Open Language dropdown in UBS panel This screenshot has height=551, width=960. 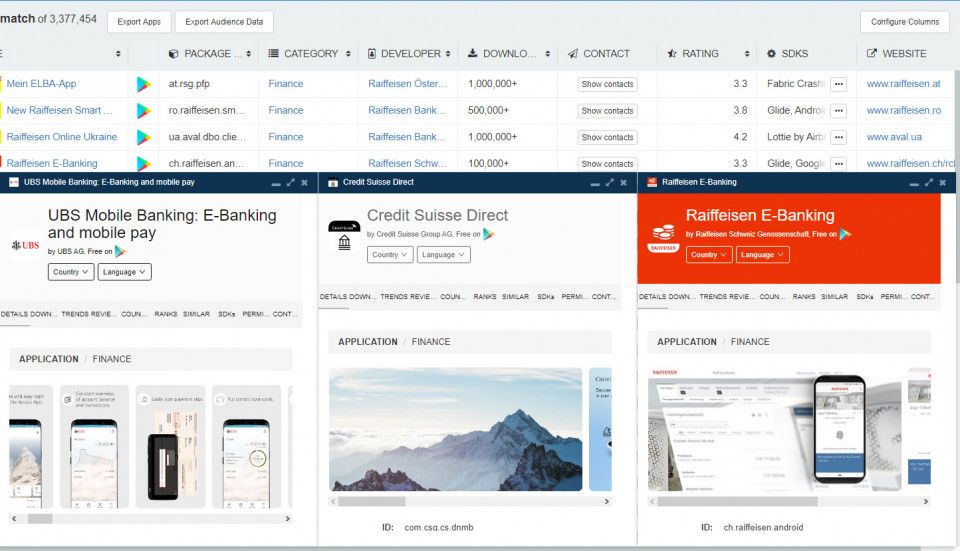[x=124, y=272]
